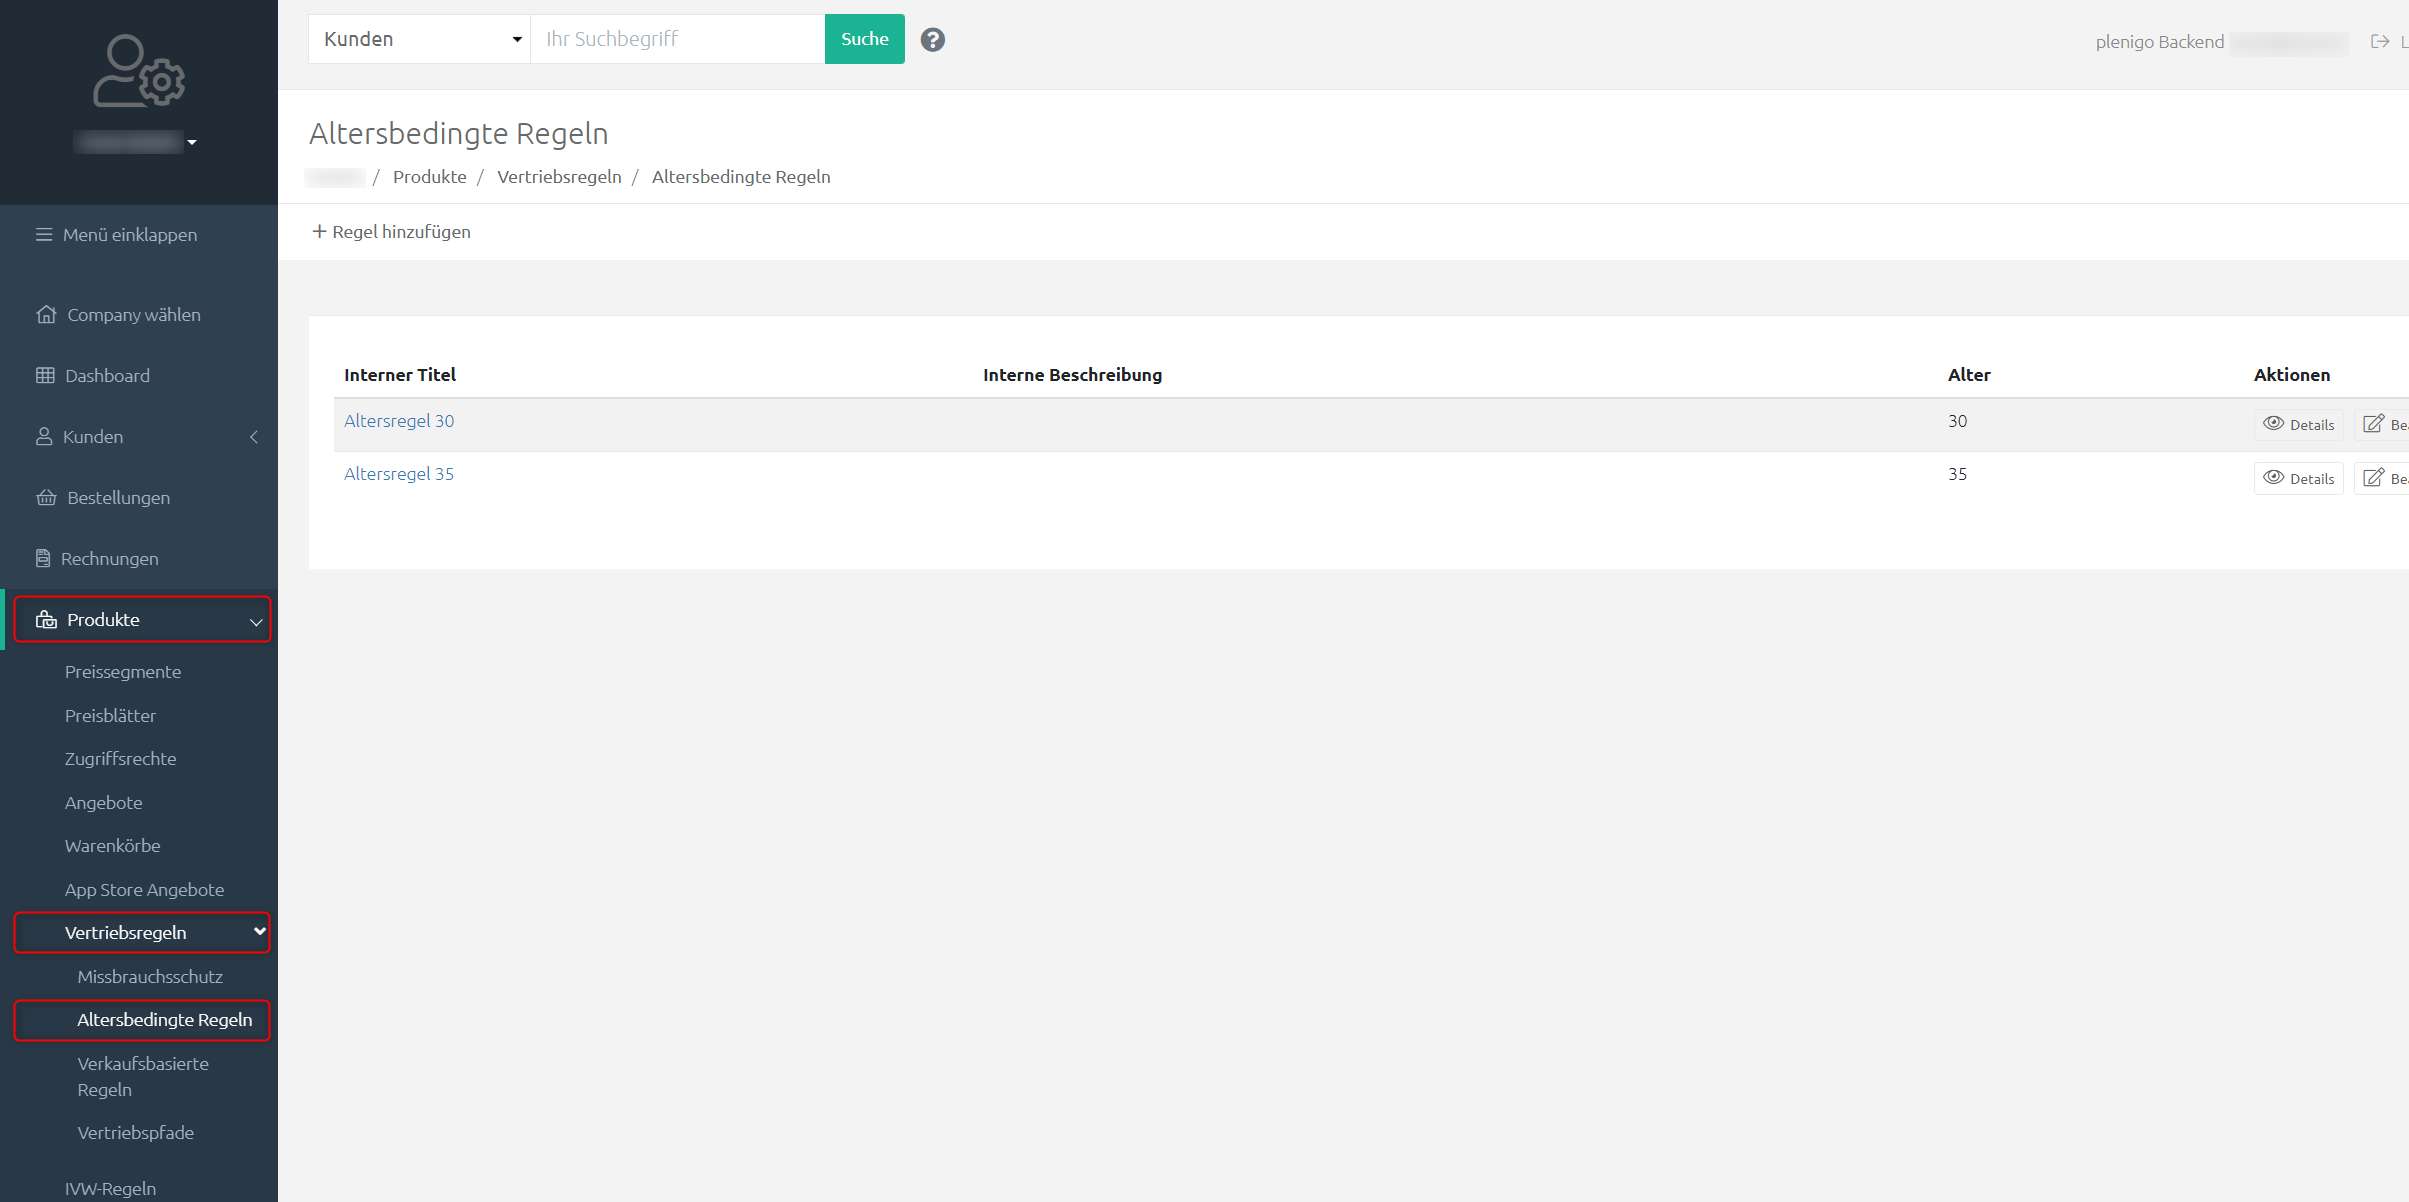The width and height of the screenshot is (2409, 1202).
Task: Click the Produkte bag icon
Action: coord(46,620)
